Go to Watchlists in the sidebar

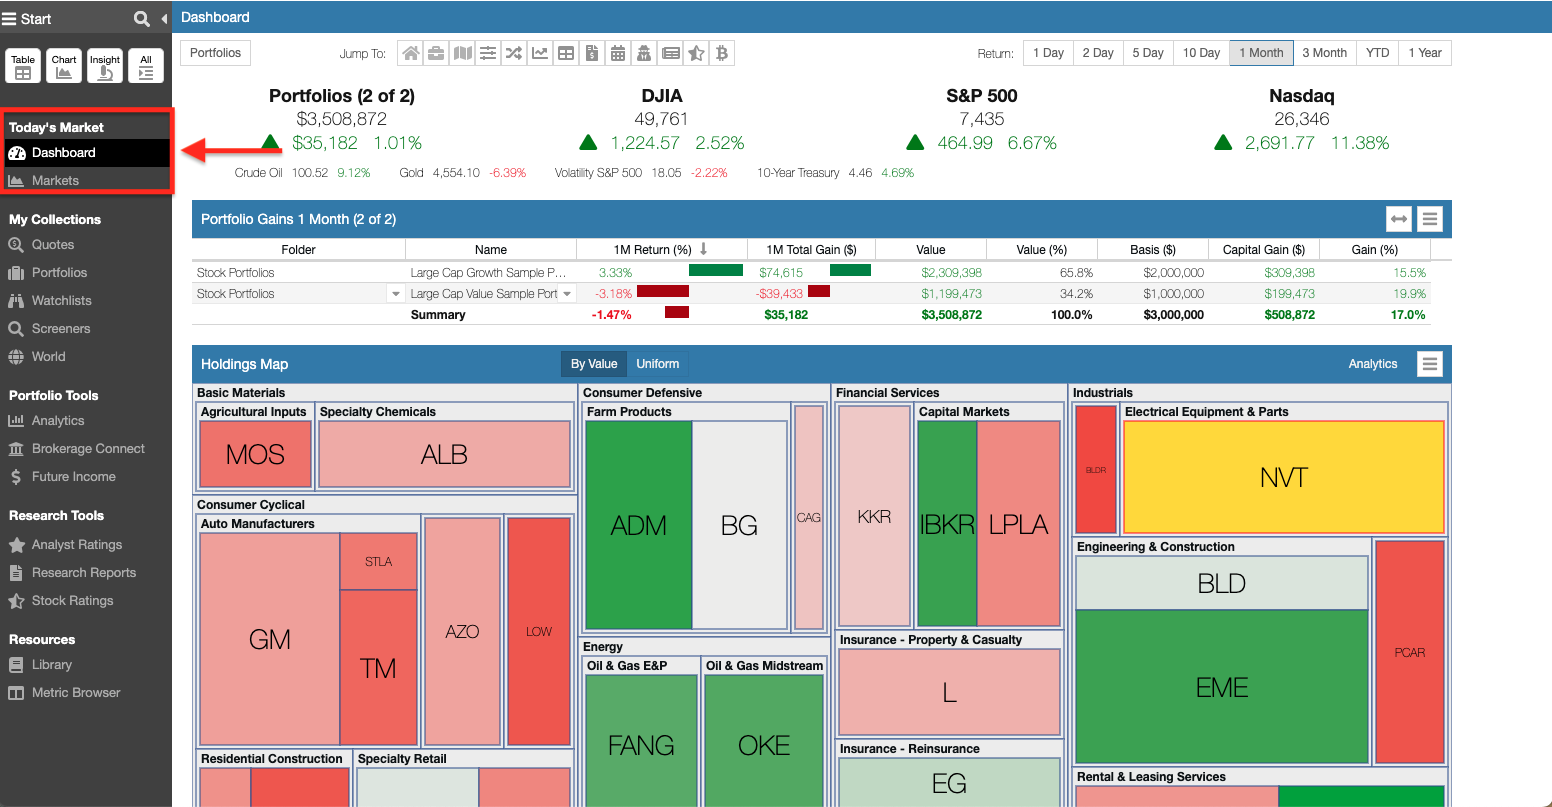61,301
